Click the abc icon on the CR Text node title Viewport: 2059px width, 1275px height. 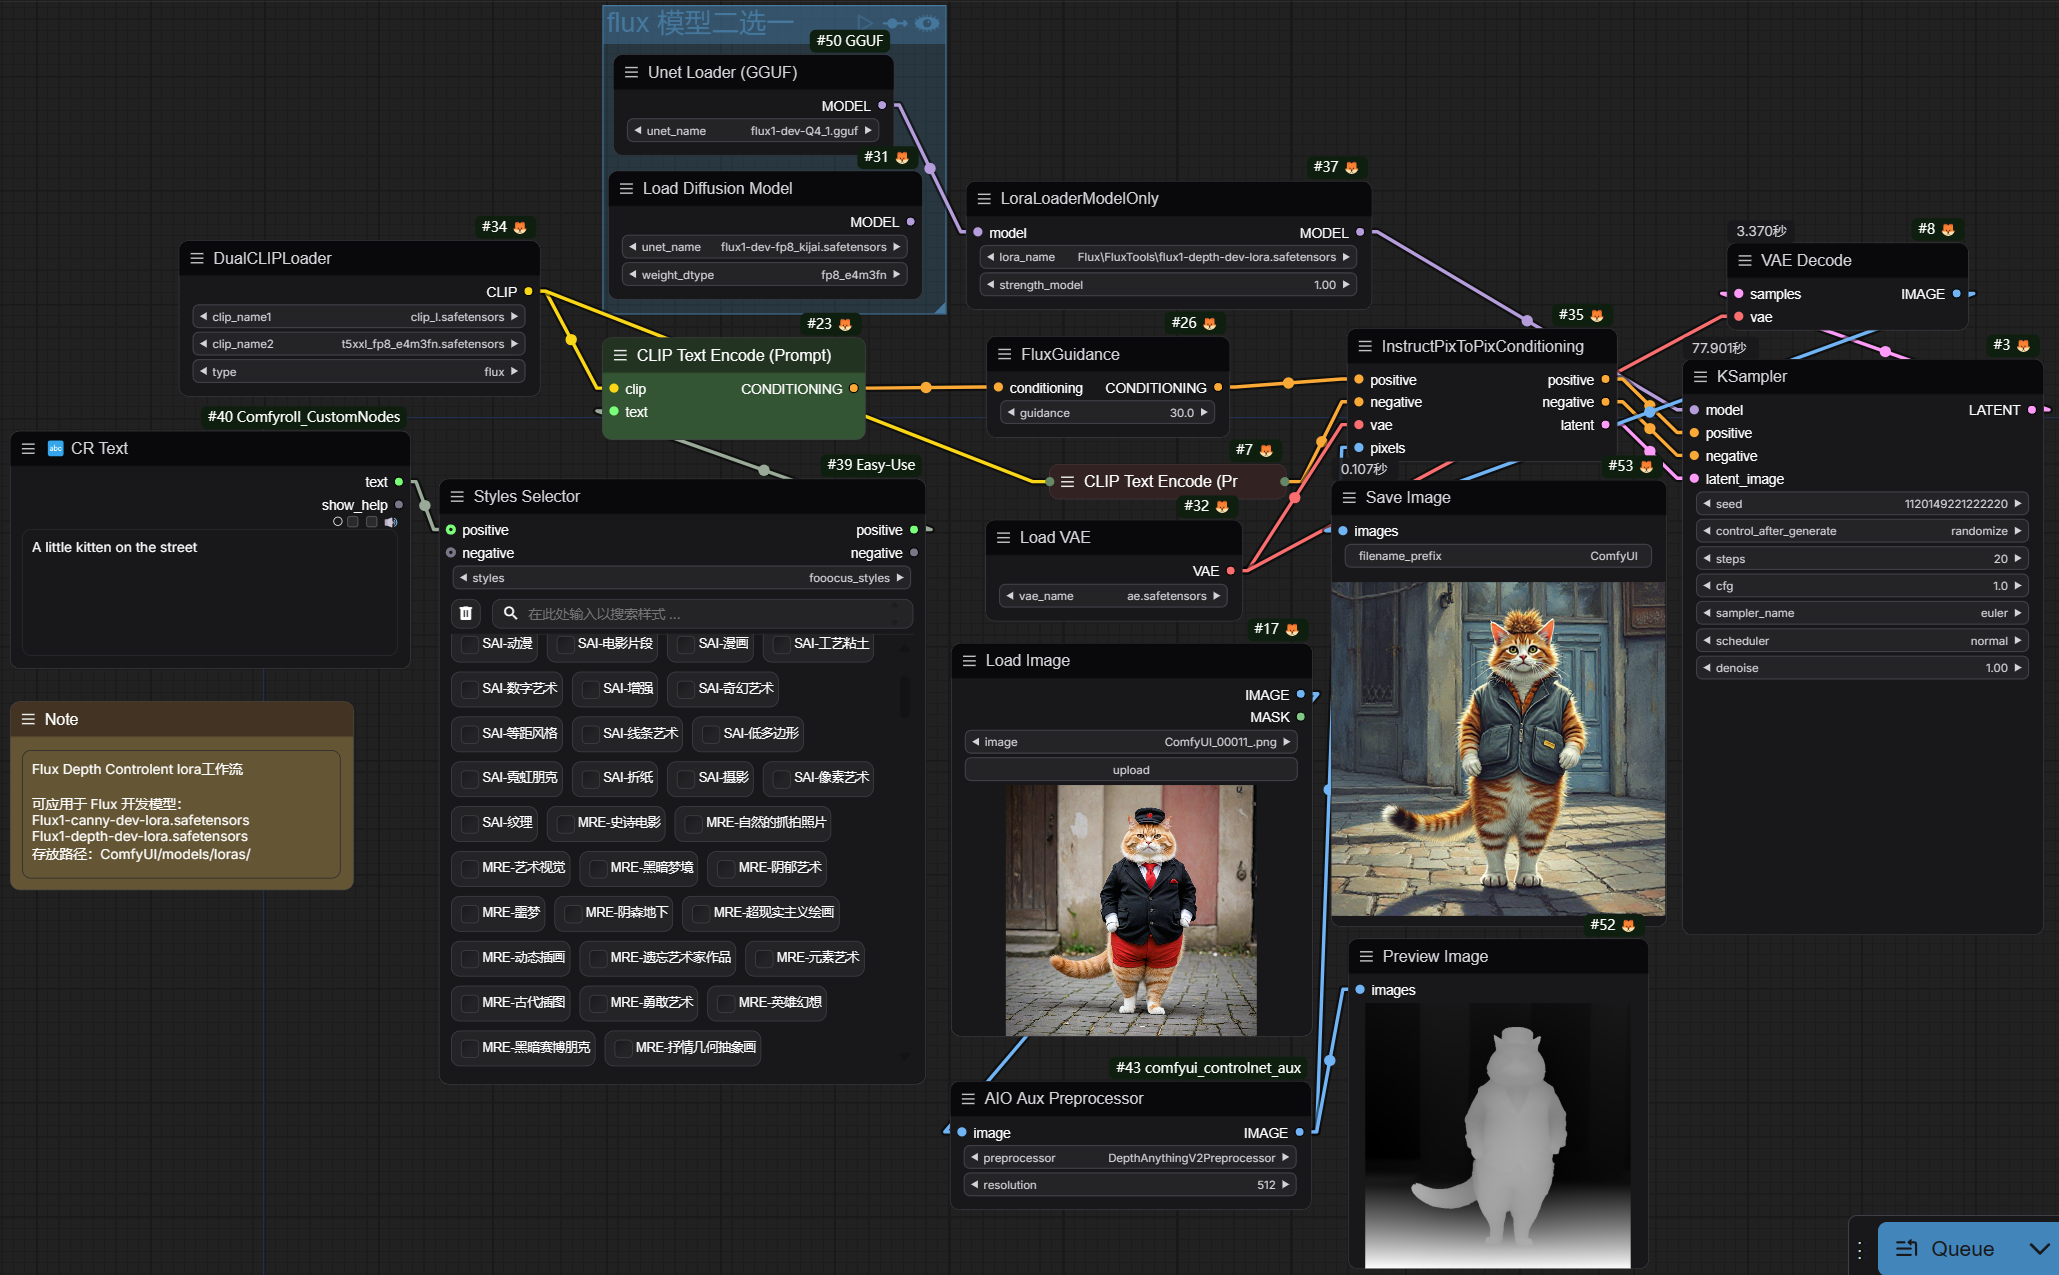click(x=55, y=448)
